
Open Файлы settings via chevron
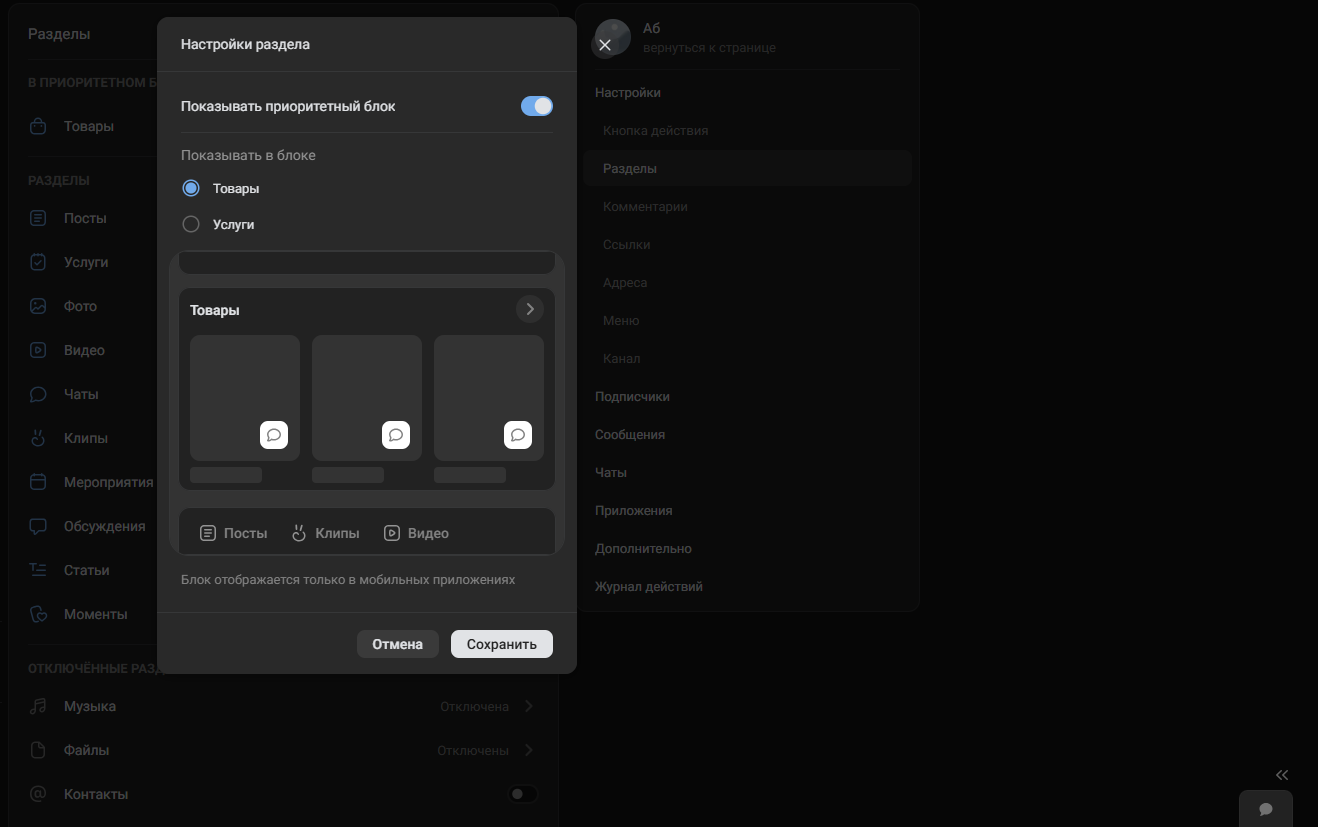[529, 750]
